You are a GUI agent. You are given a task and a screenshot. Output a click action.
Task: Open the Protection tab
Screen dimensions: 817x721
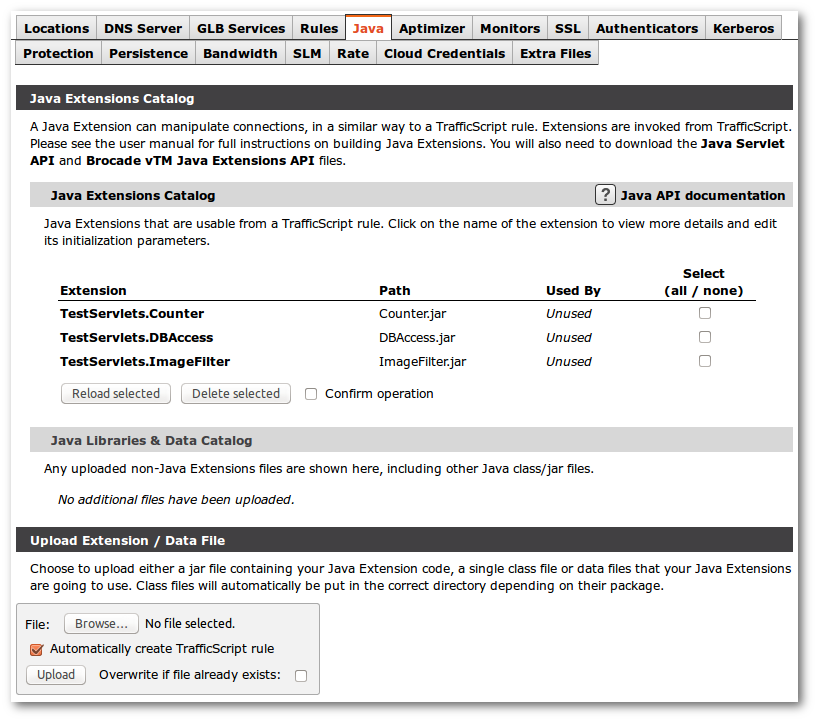tap(58, 54)
